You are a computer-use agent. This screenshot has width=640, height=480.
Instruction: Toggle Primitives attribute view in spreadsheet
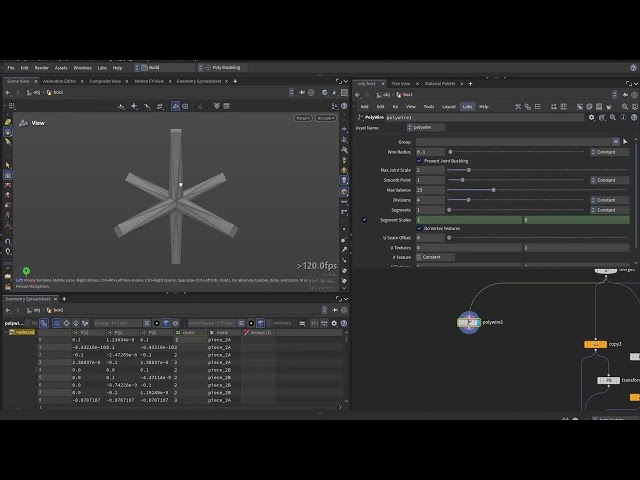coord(76,323)
